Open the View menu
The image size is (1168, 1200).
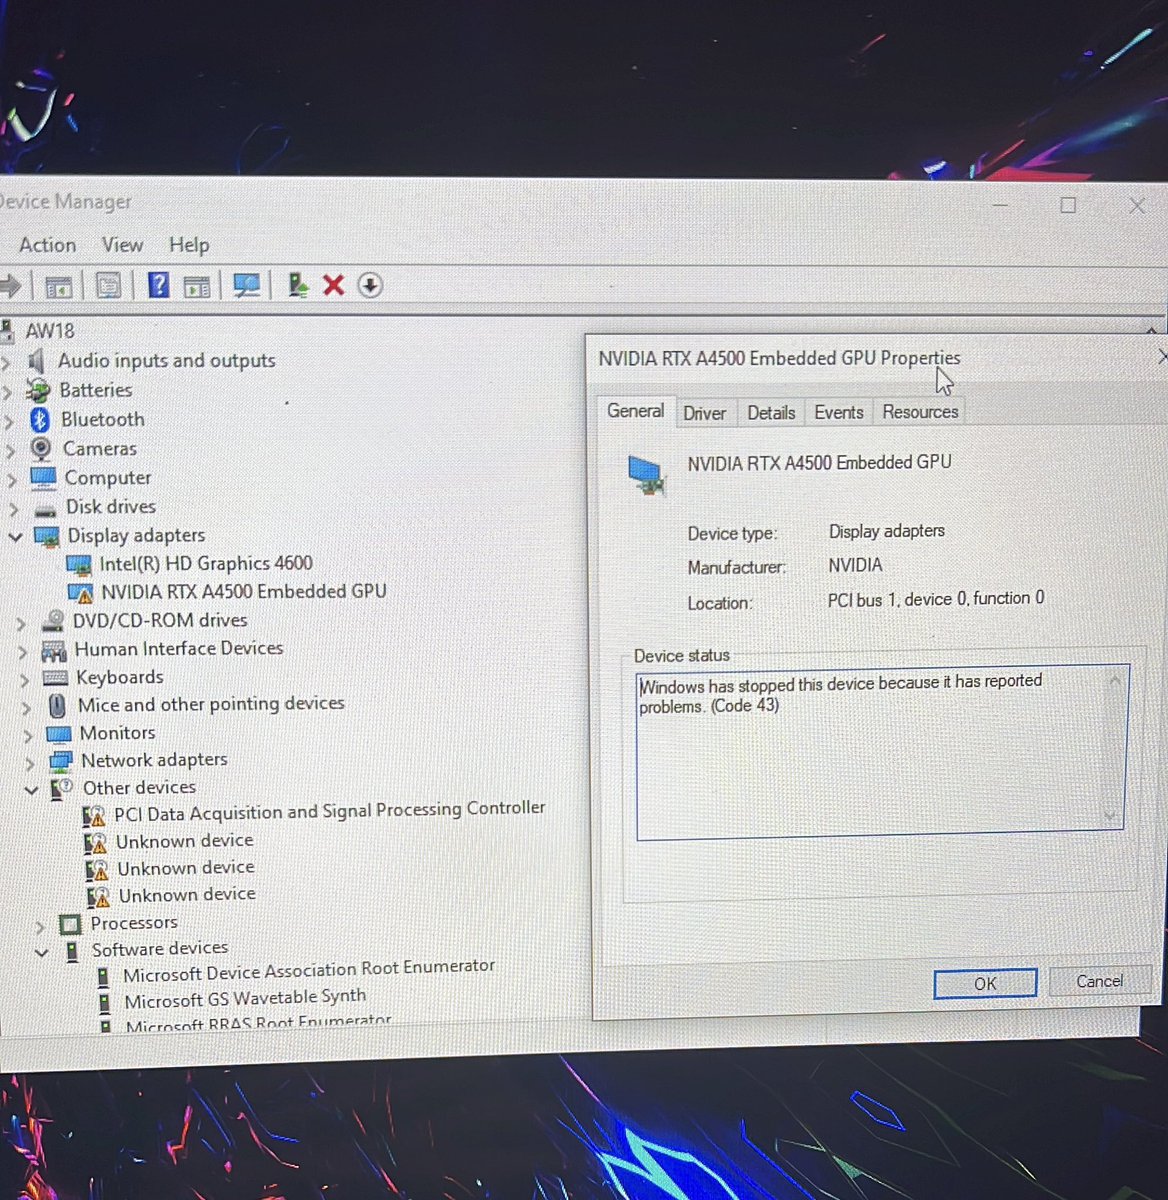pos(122,245)
